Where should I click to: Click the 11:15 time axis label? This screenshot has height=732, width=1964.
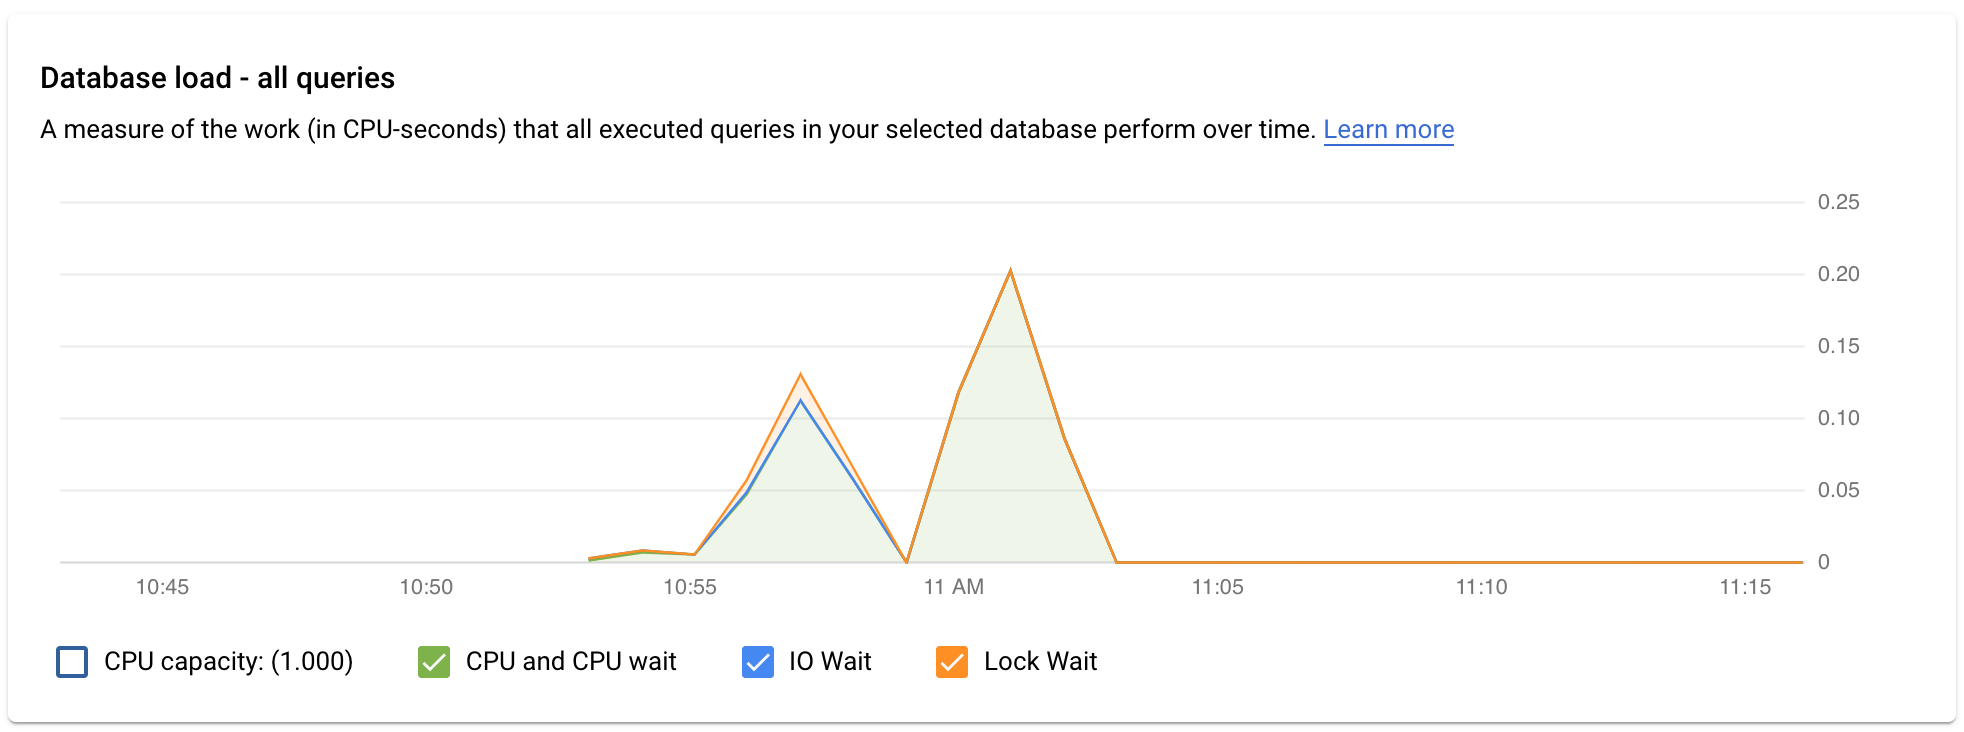[1745, 587]
